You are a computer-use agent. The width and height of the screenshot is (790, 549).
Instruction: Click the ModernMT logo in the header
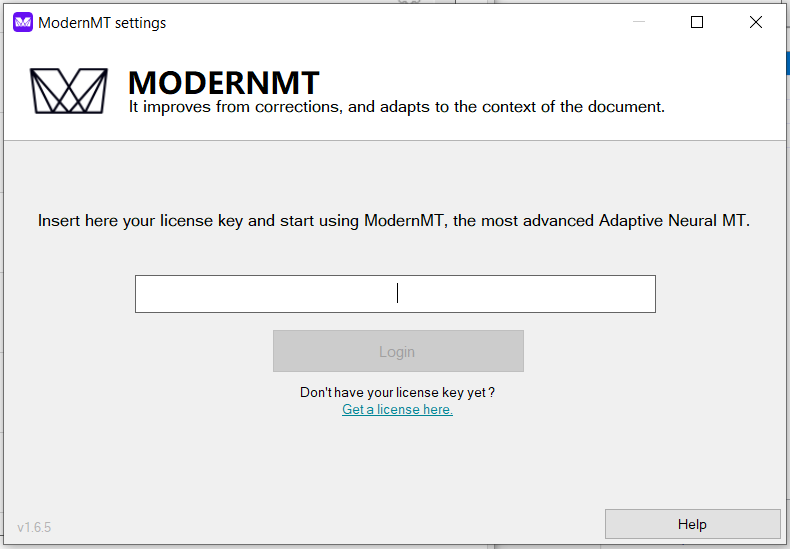pyautogui.click(x=68, y=90)
